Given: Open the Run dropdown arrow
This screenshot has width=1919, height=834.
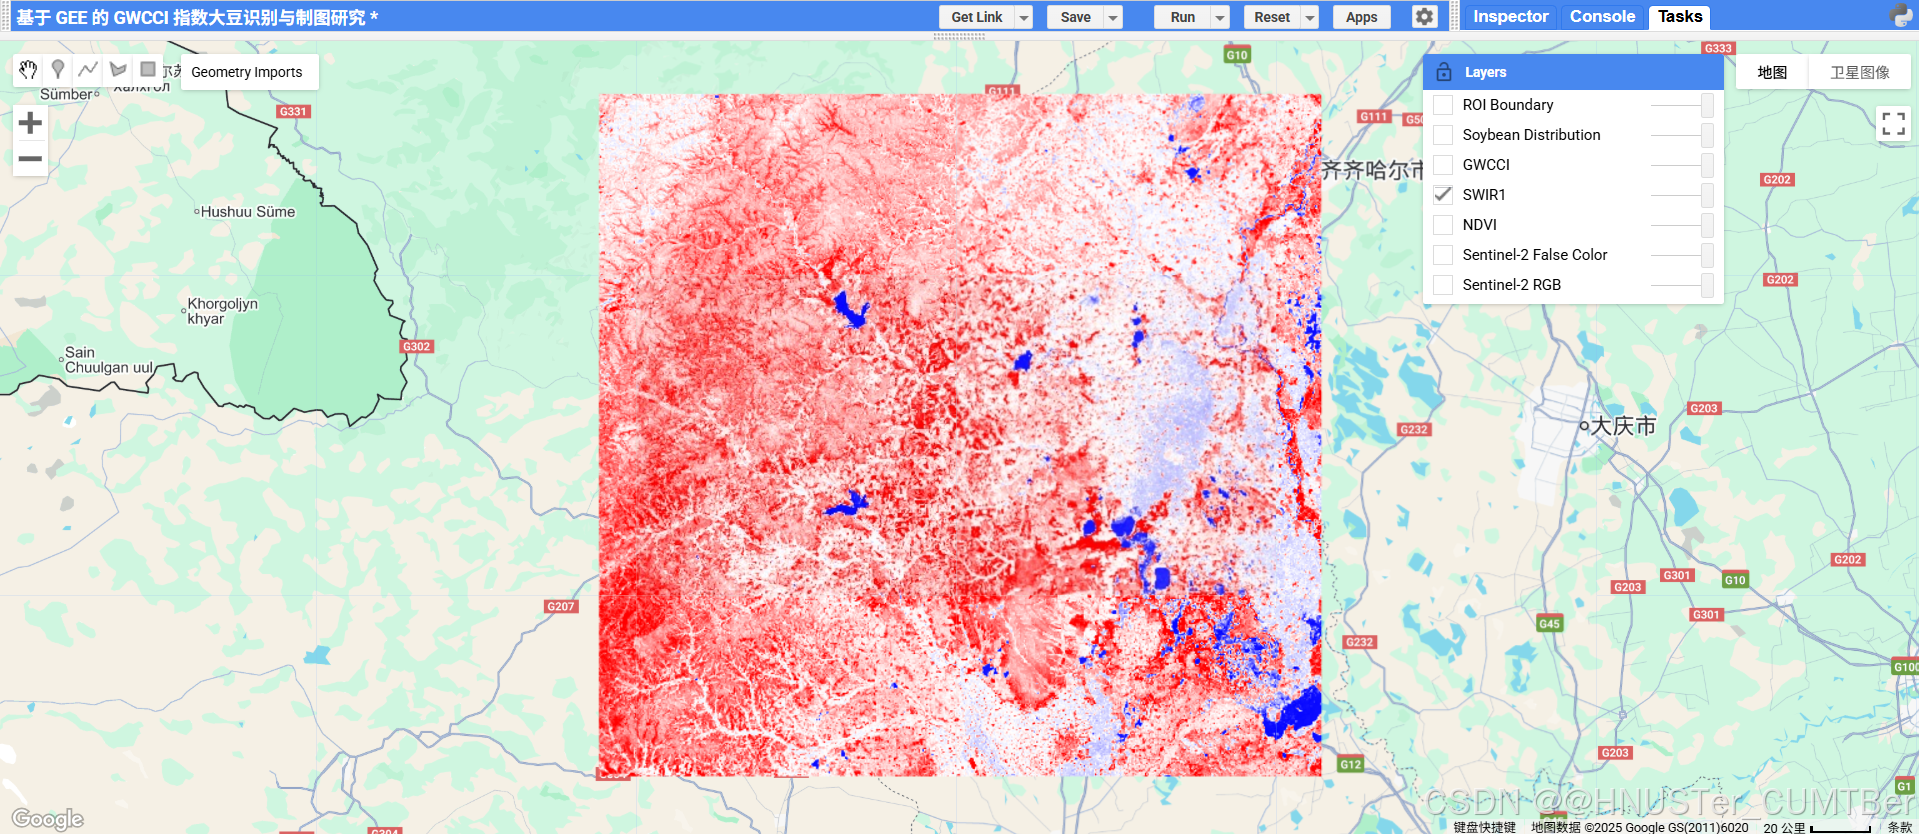Looking at the screenshot, I should tap(1220, 17).
